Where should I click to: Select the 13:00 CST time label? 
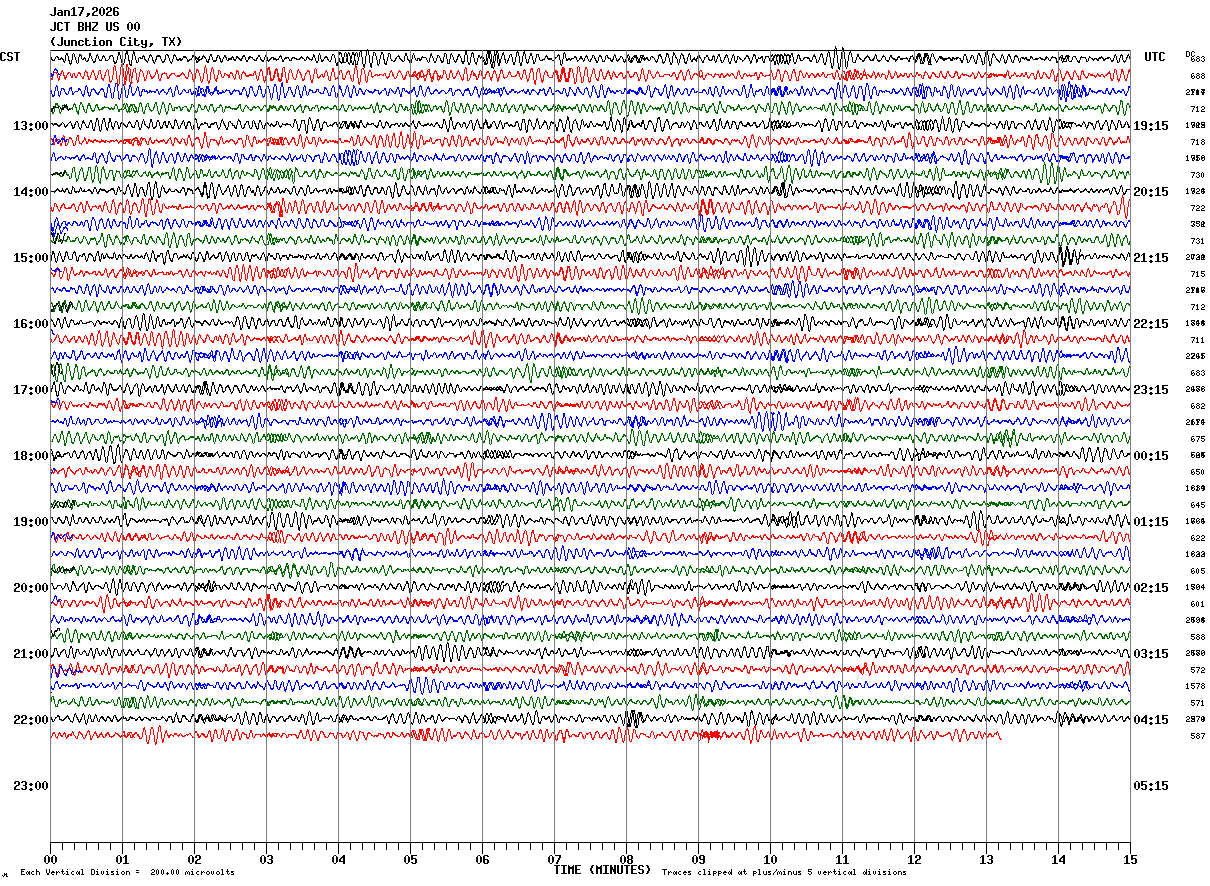(31, 126)
